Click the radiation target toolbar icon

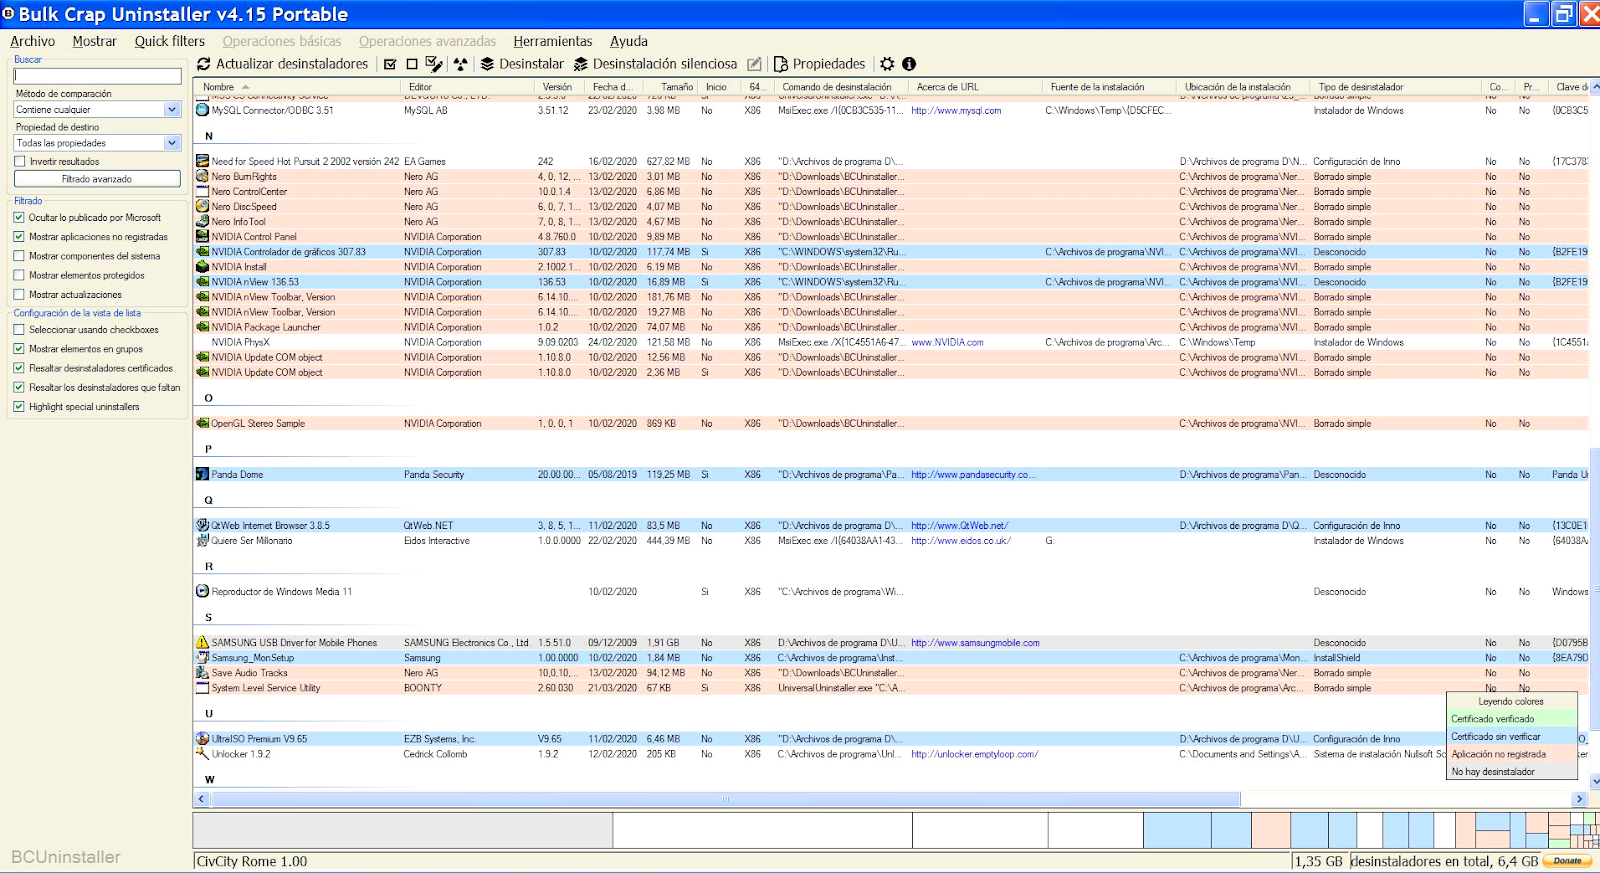[460, 64]
